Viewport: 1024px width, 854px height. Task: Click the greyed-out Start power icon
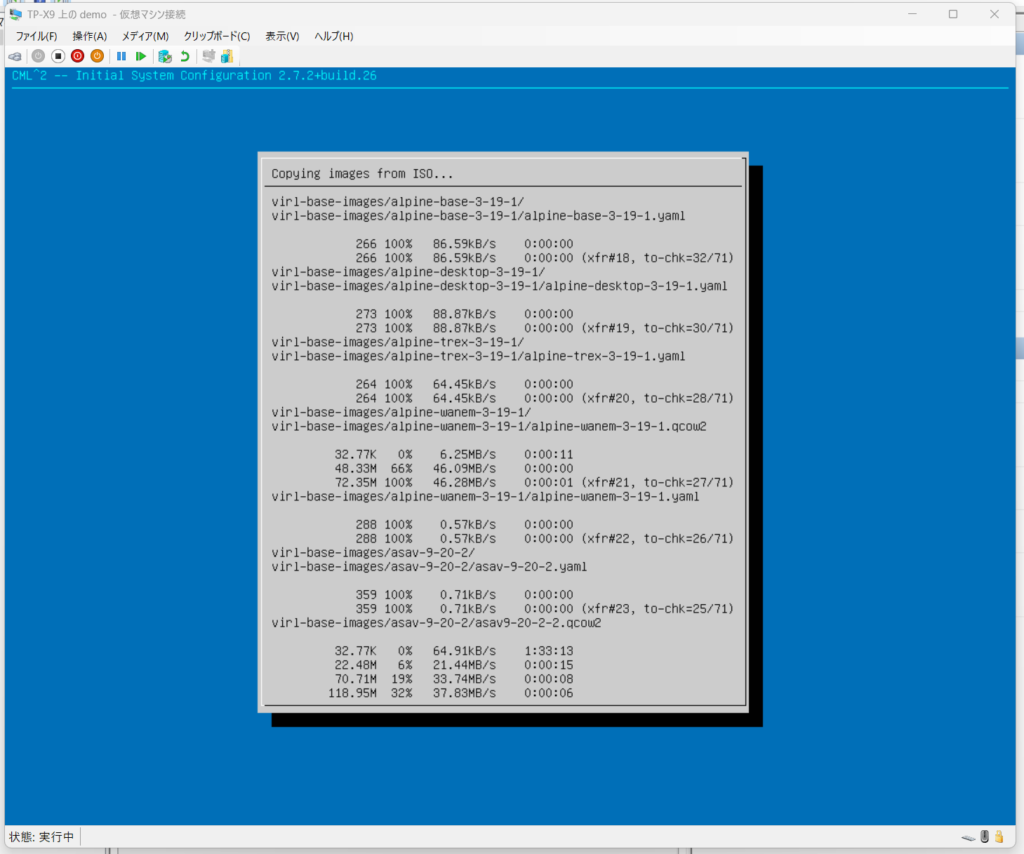pos(39,56)
